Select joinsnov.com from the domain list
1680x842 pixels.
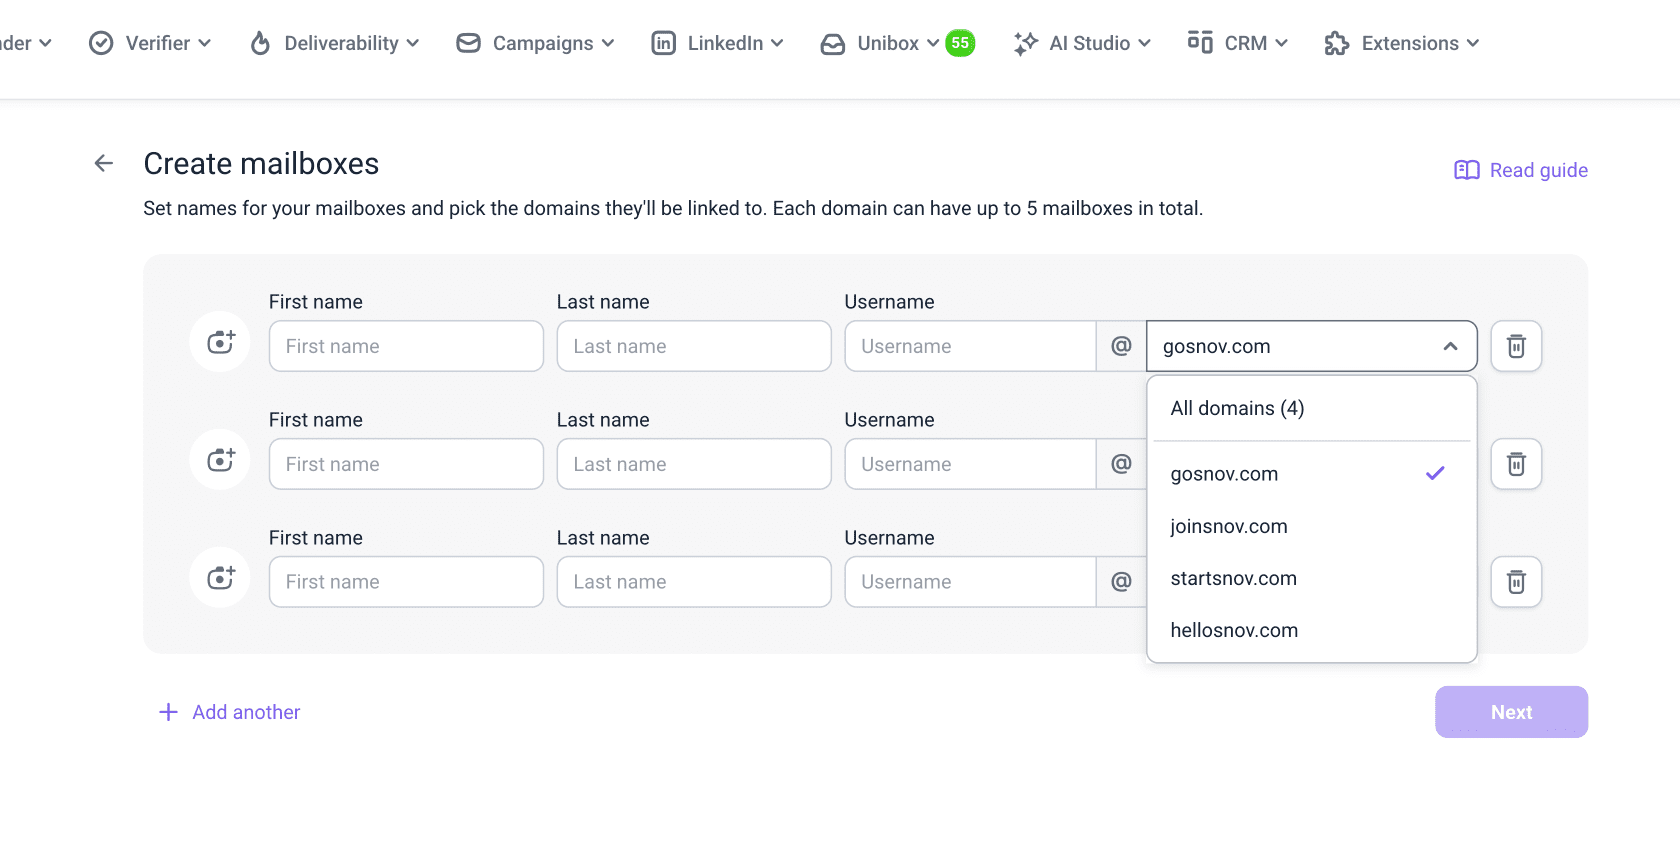coord(1229,526)
